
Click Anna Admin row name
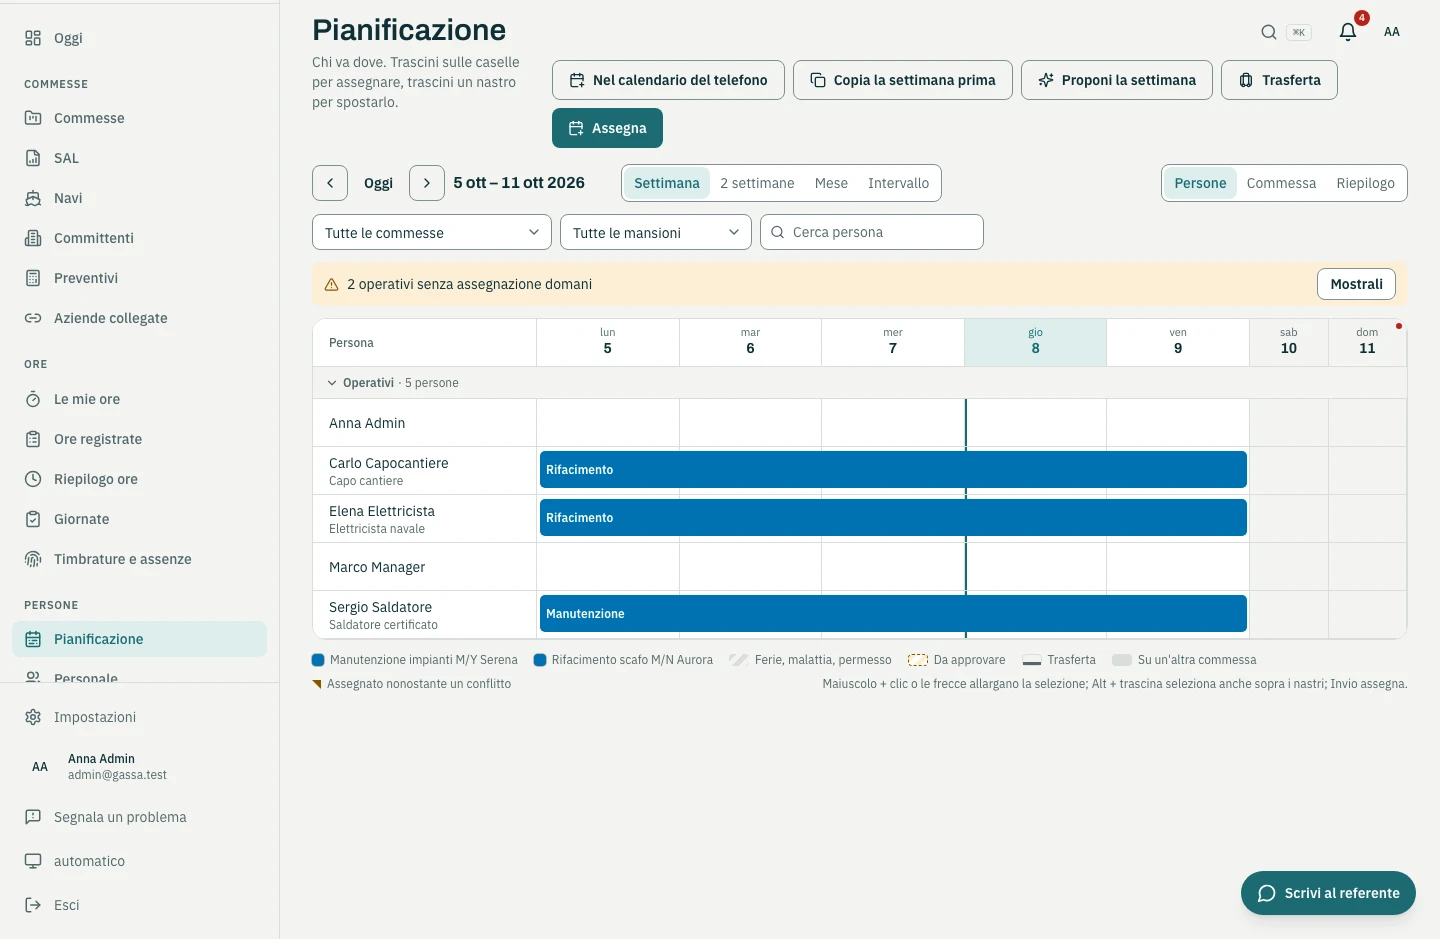point(367,423)
